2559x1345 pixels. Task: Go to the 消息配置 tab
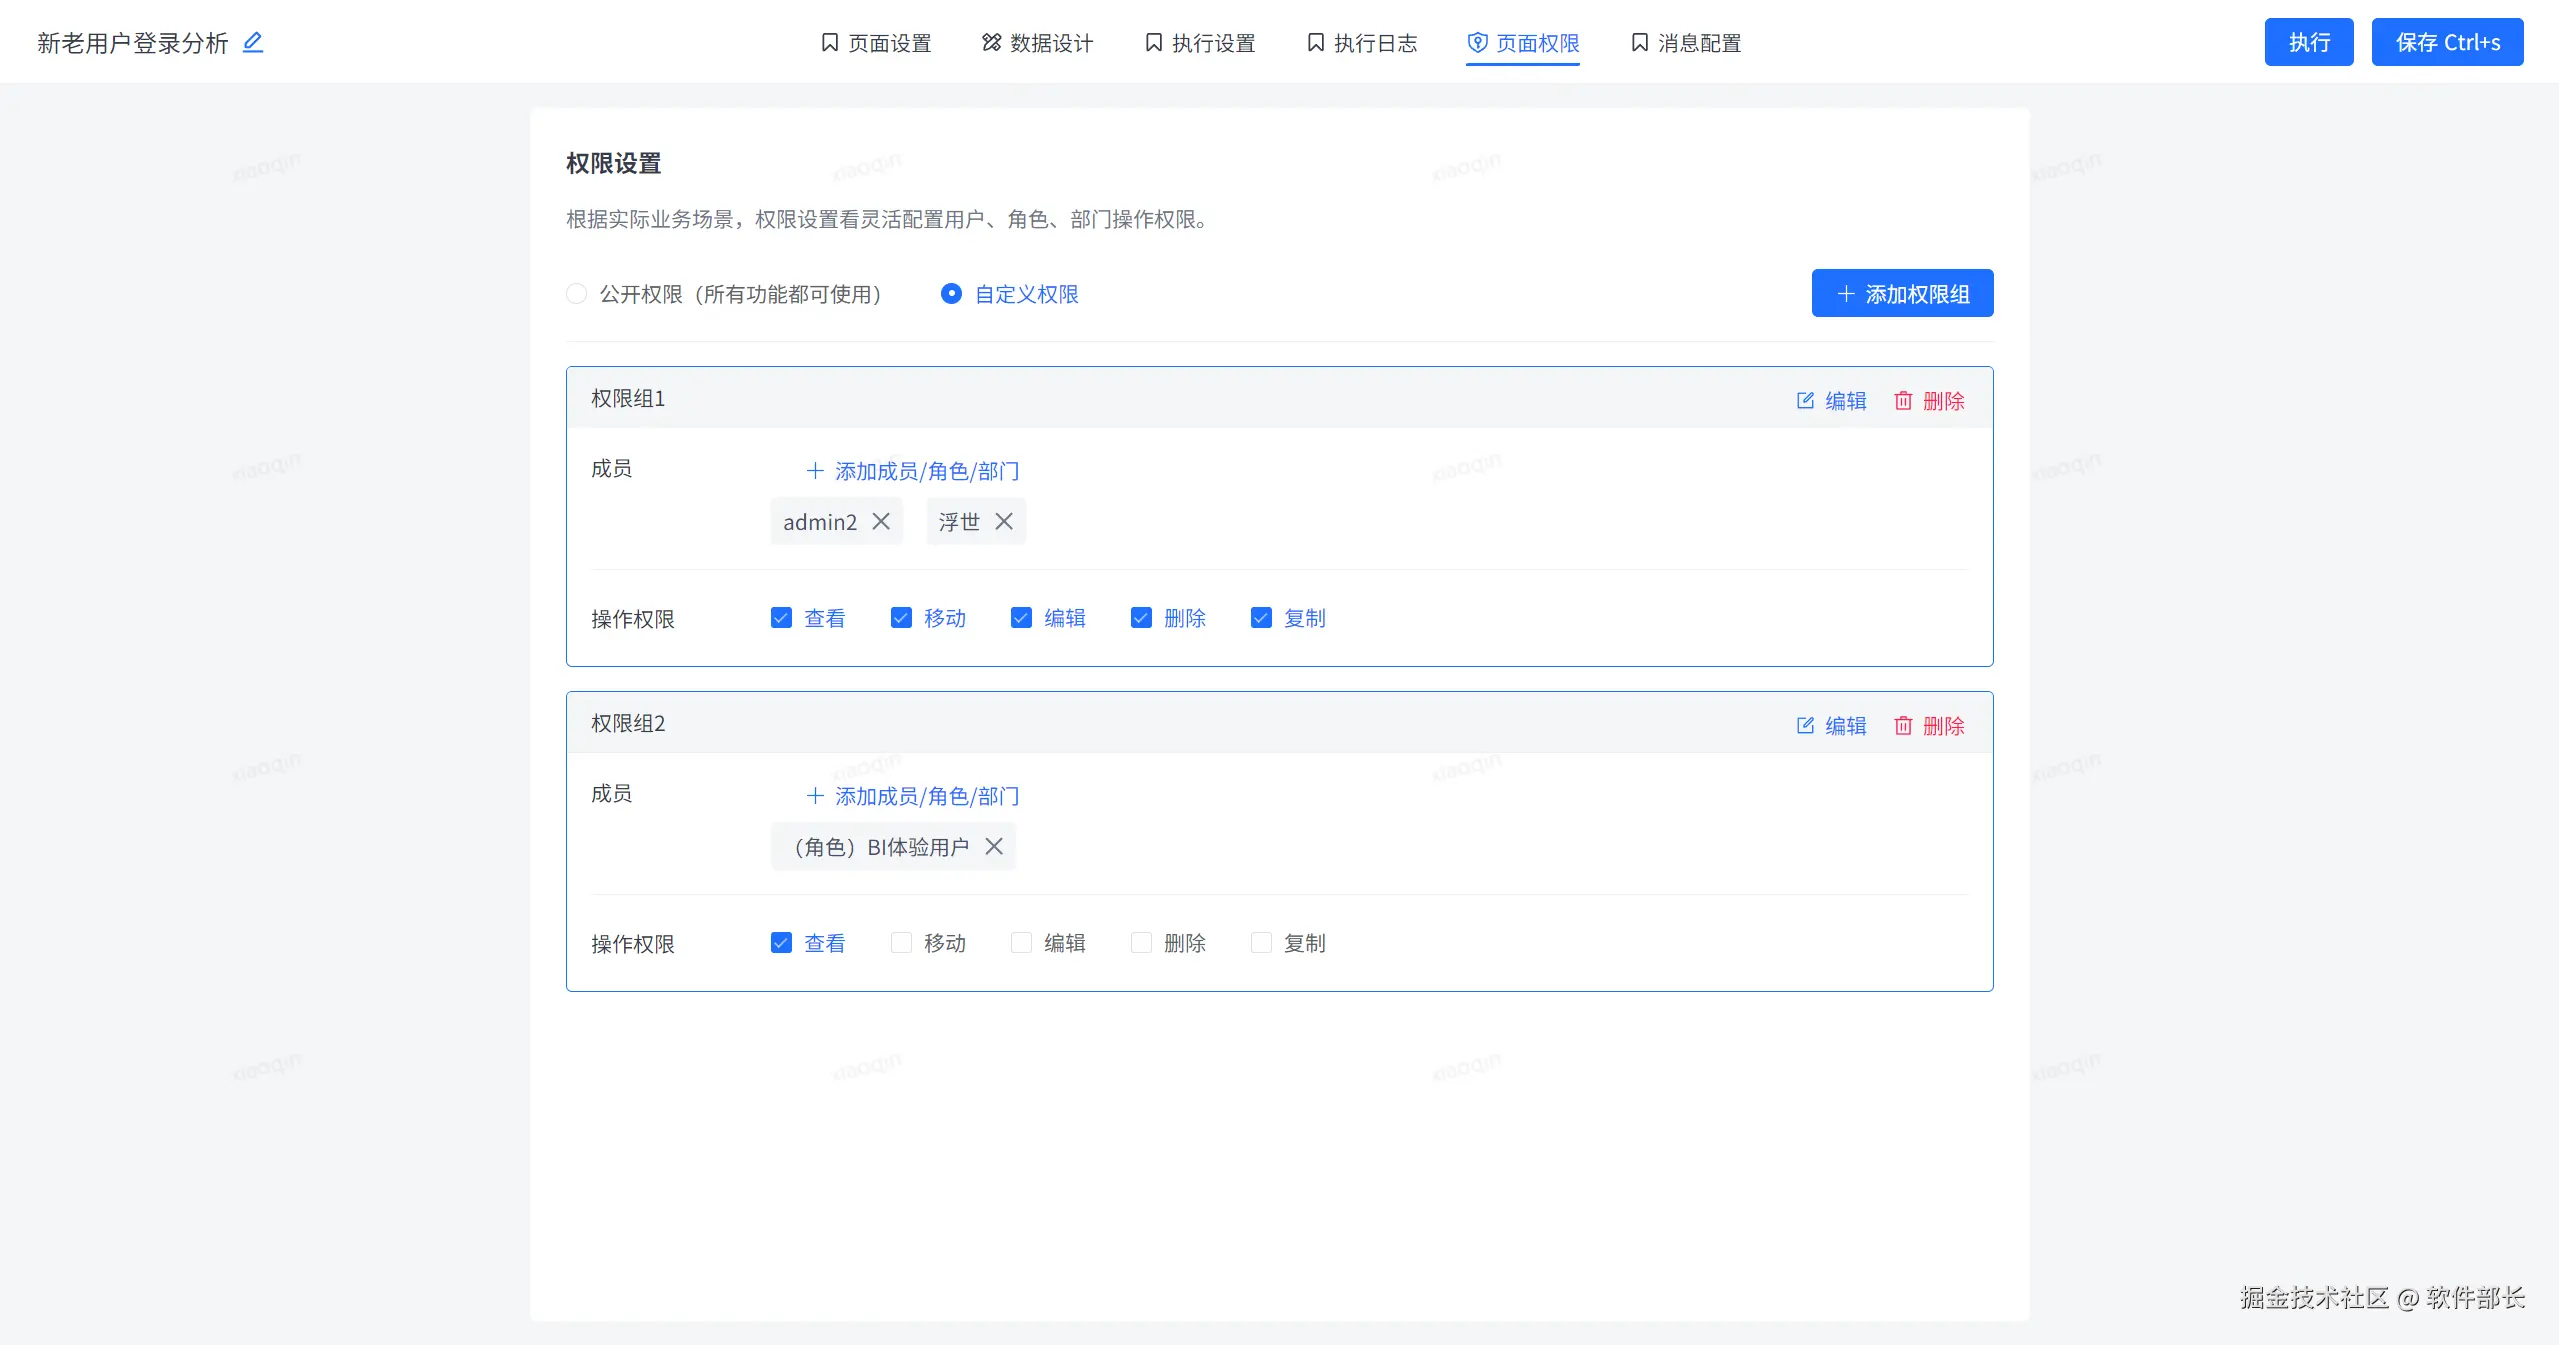pos(1686,43)
